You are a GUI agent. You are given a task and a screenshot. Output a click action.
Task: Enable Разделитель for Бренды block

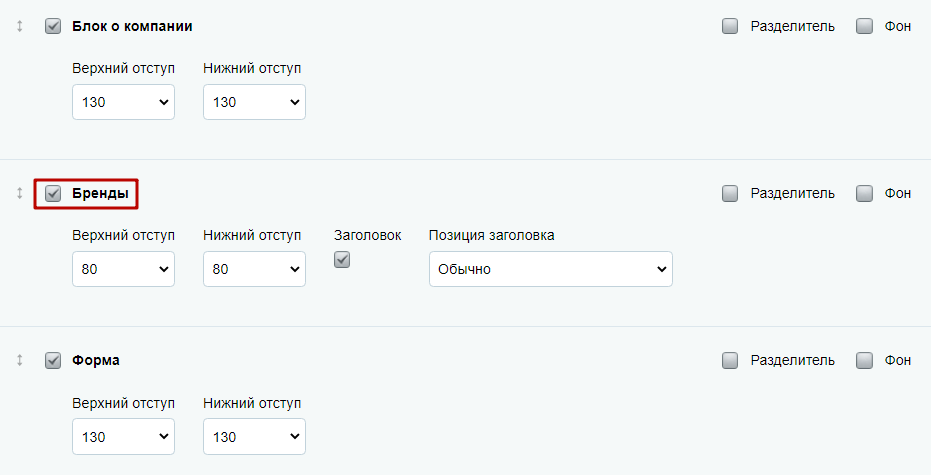[x=730, y=193]
